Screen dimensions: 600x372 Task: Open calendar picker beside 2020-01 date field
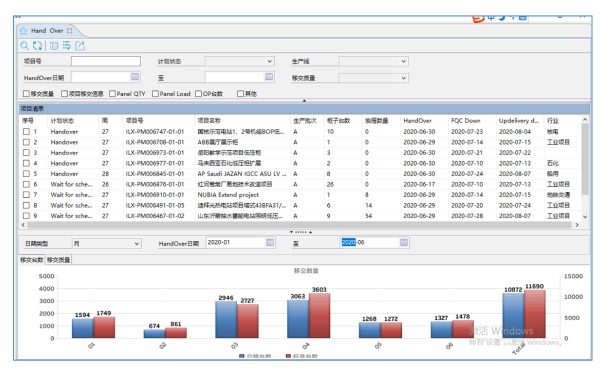[270, 242]
